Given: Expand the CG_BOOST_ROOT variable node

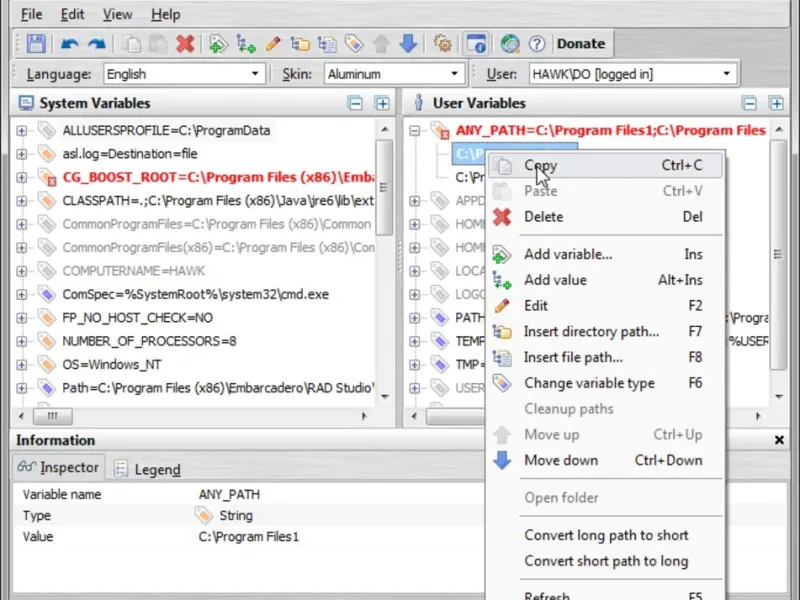Looking at the screenshot, I should coord(21,178).
